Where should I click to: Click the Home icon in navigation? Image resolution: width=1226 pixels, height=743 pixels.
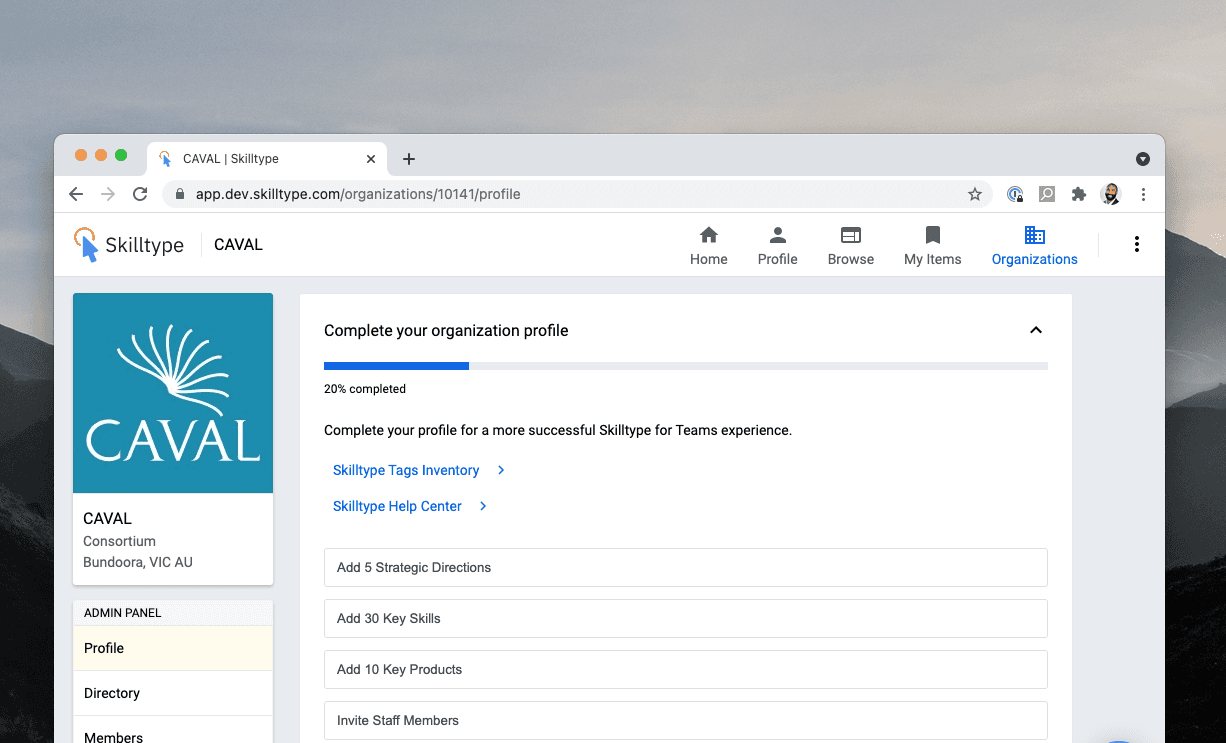pos(708,236)
